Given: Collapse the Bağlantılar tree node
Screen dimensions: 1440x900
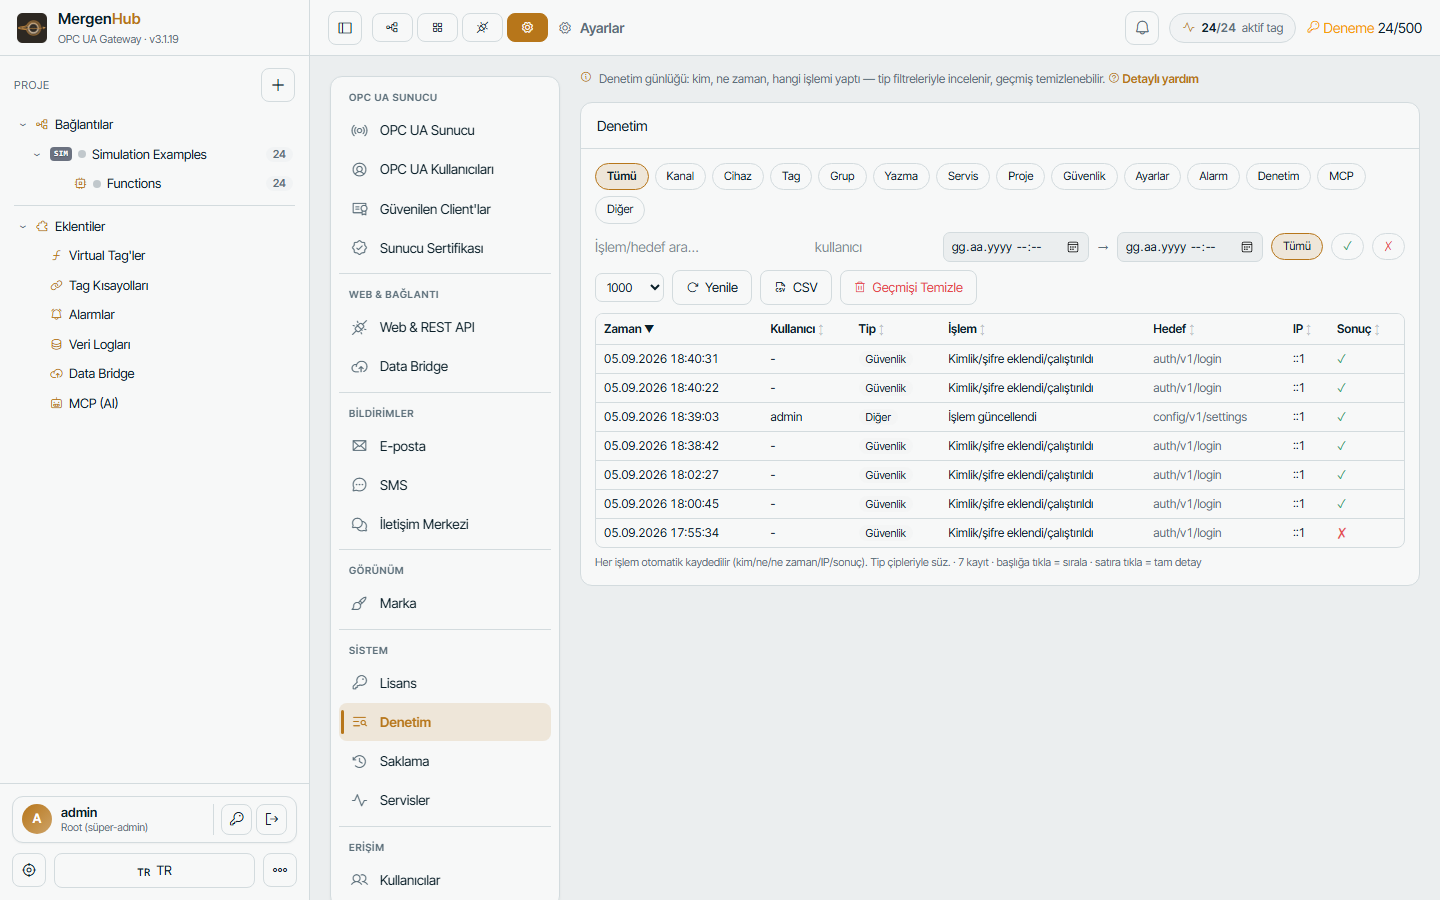Looking at the screenshot, I should 23,125.
